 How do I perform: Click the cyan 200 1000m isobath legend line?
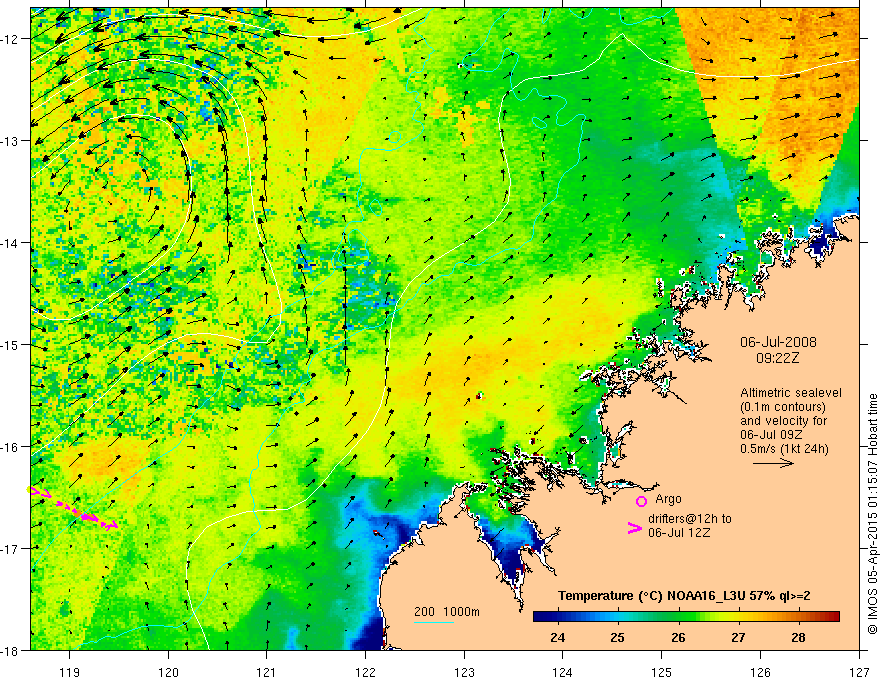click(434, 622)
